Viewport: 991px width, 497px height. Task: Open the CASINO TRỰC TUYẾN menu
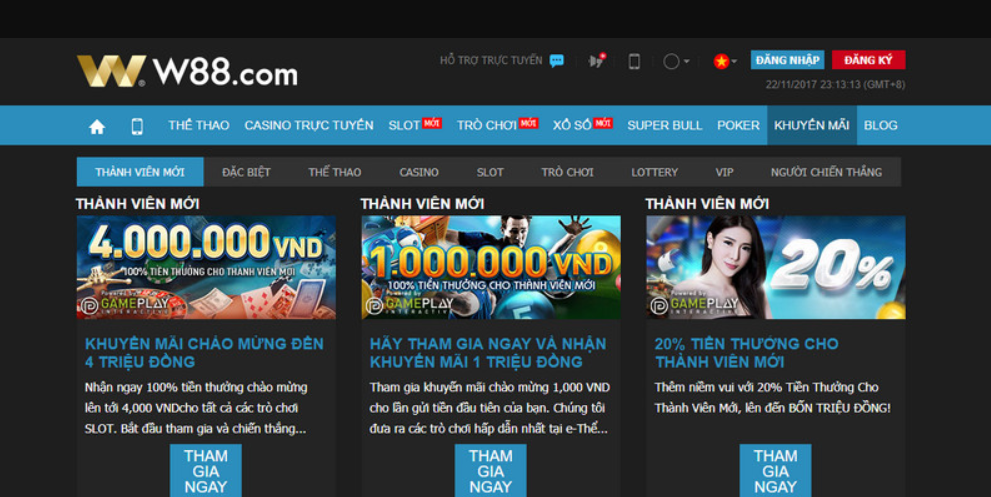pyautogui.click(x=309, y=125)
